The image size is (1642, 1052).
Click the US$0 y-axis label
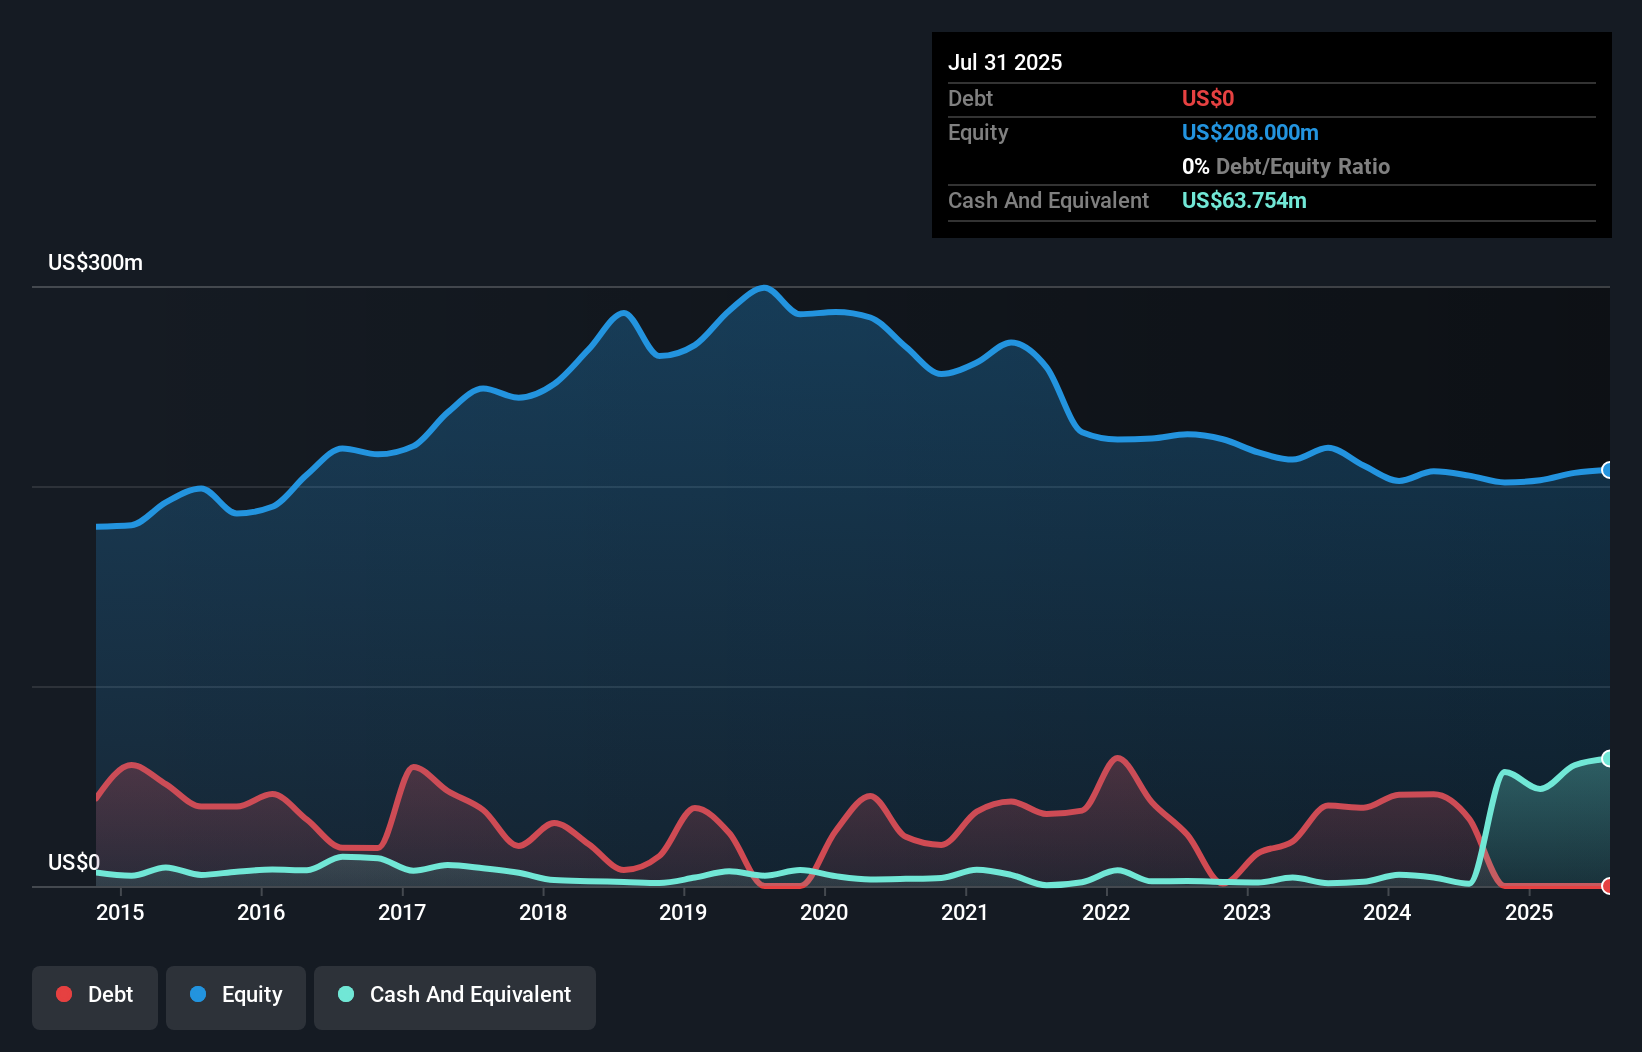click(74, 862)
